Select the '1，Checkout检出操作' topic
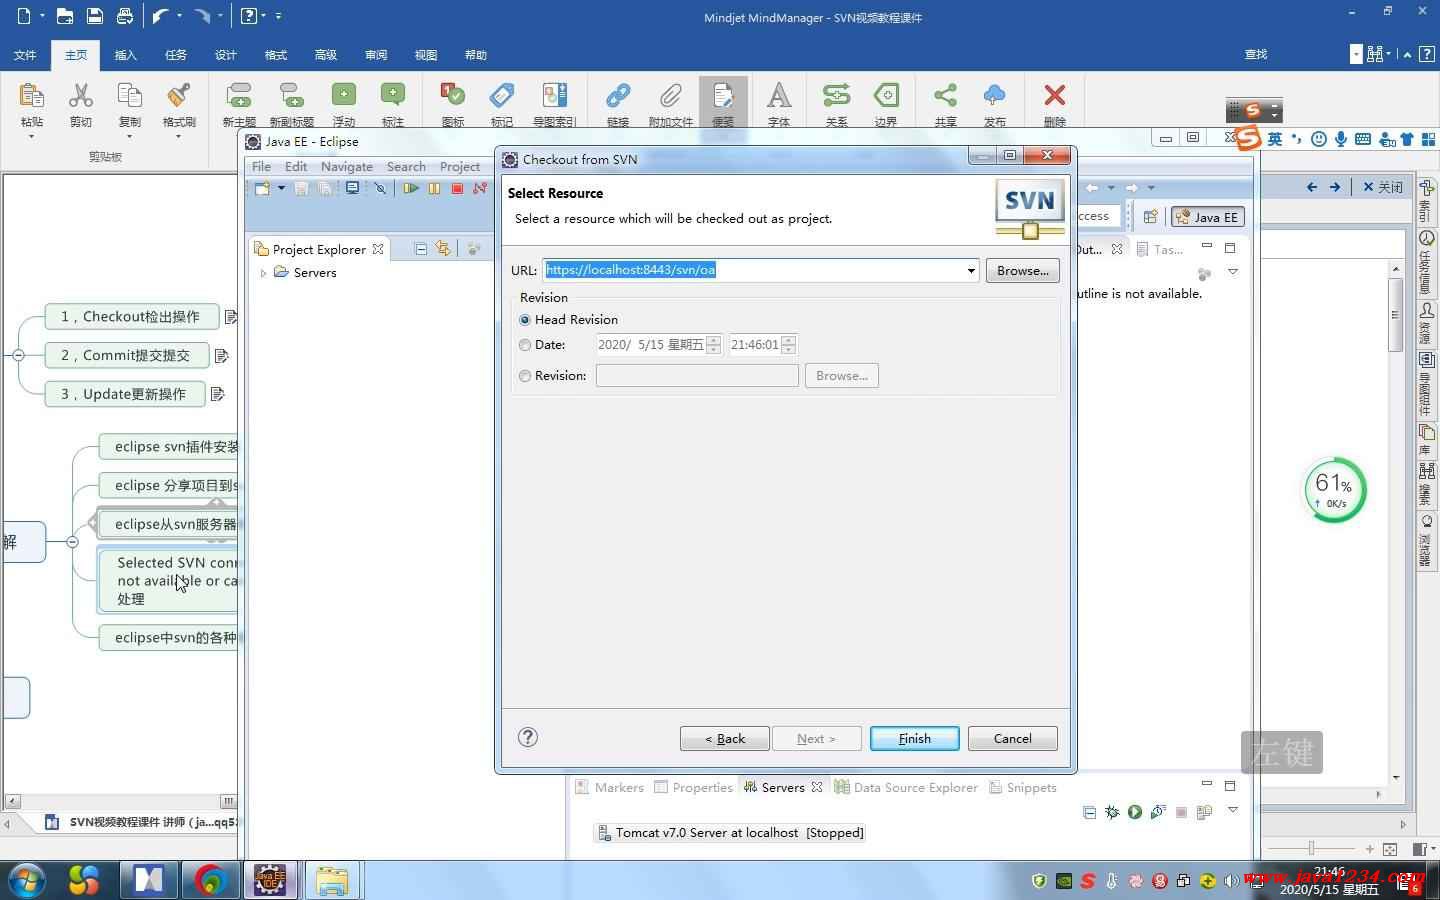1440x900 pixels. (x=130, y=317)
